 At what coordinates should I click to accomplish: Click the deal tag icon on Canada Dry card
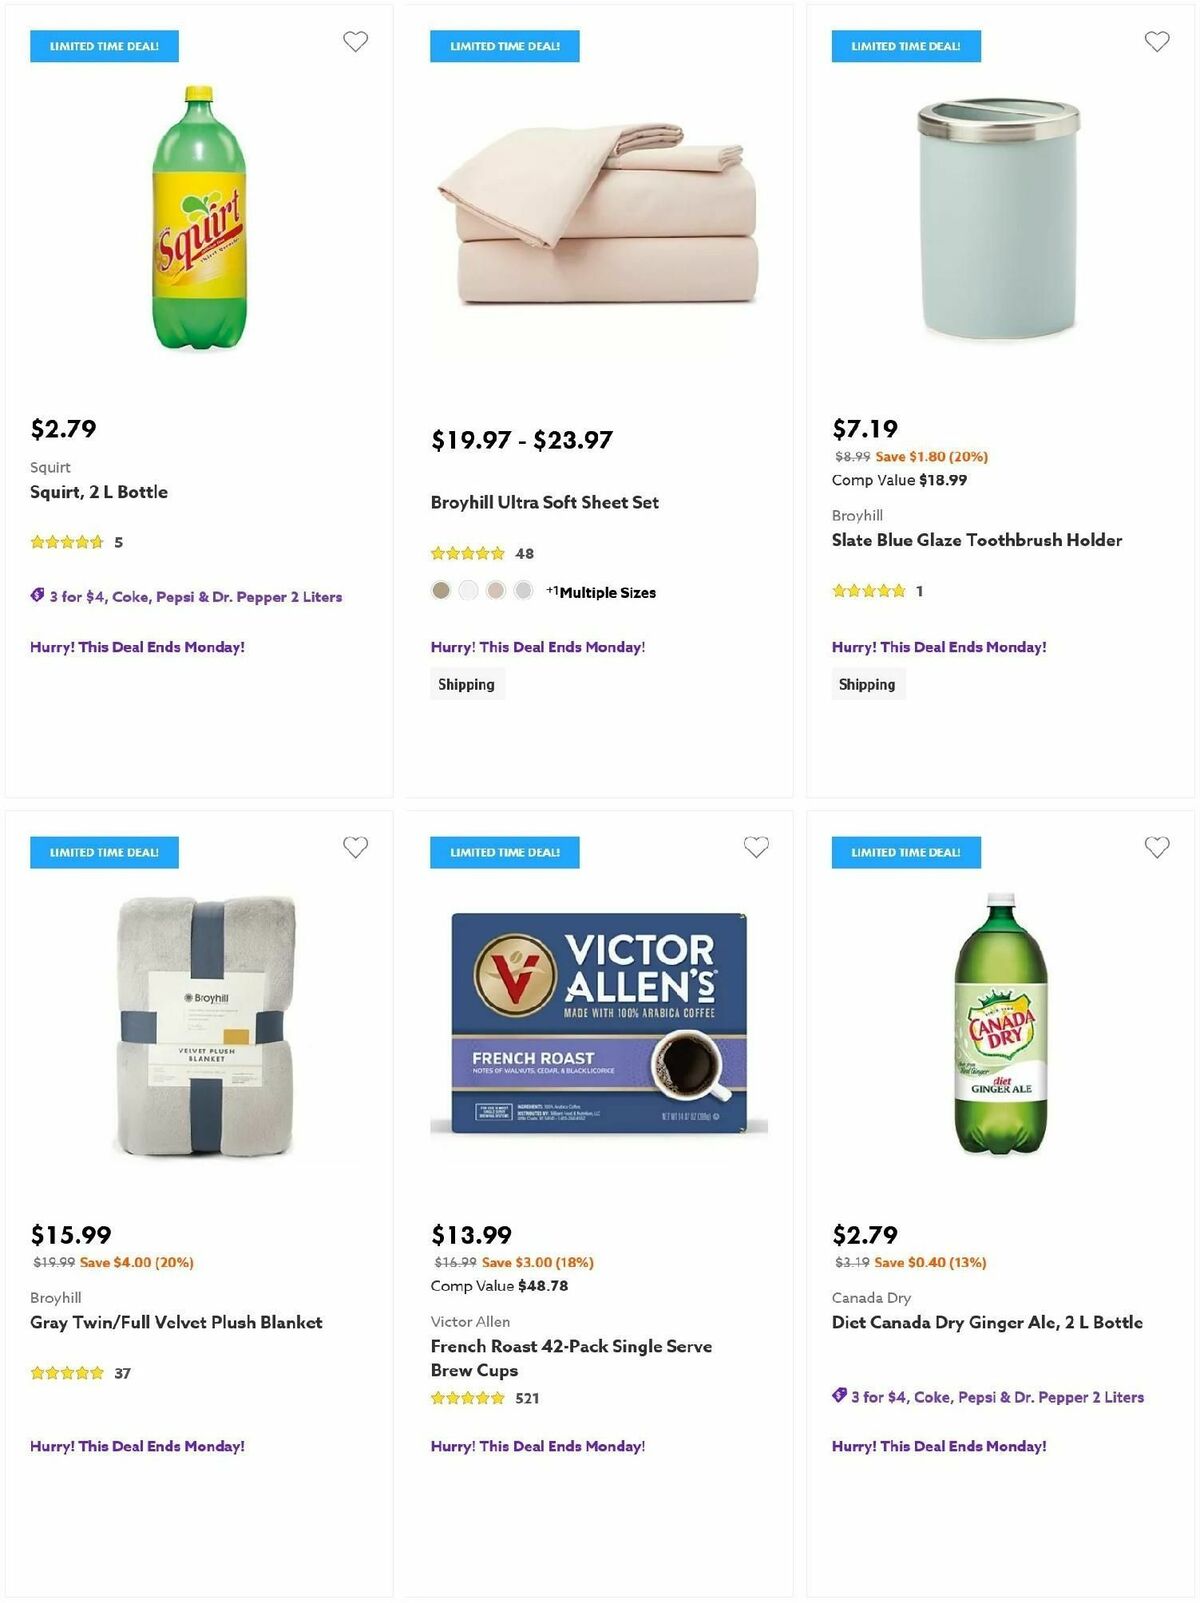click(838, 1396)
